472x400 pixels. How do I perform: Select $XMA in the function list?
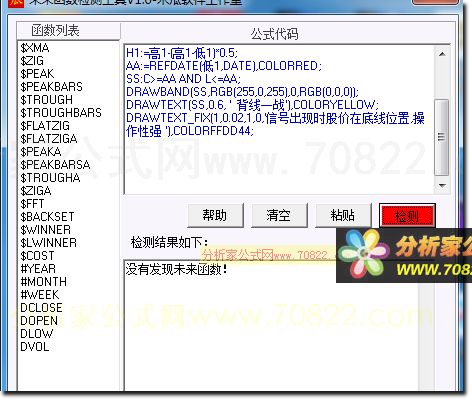click(x=35, y=48)
